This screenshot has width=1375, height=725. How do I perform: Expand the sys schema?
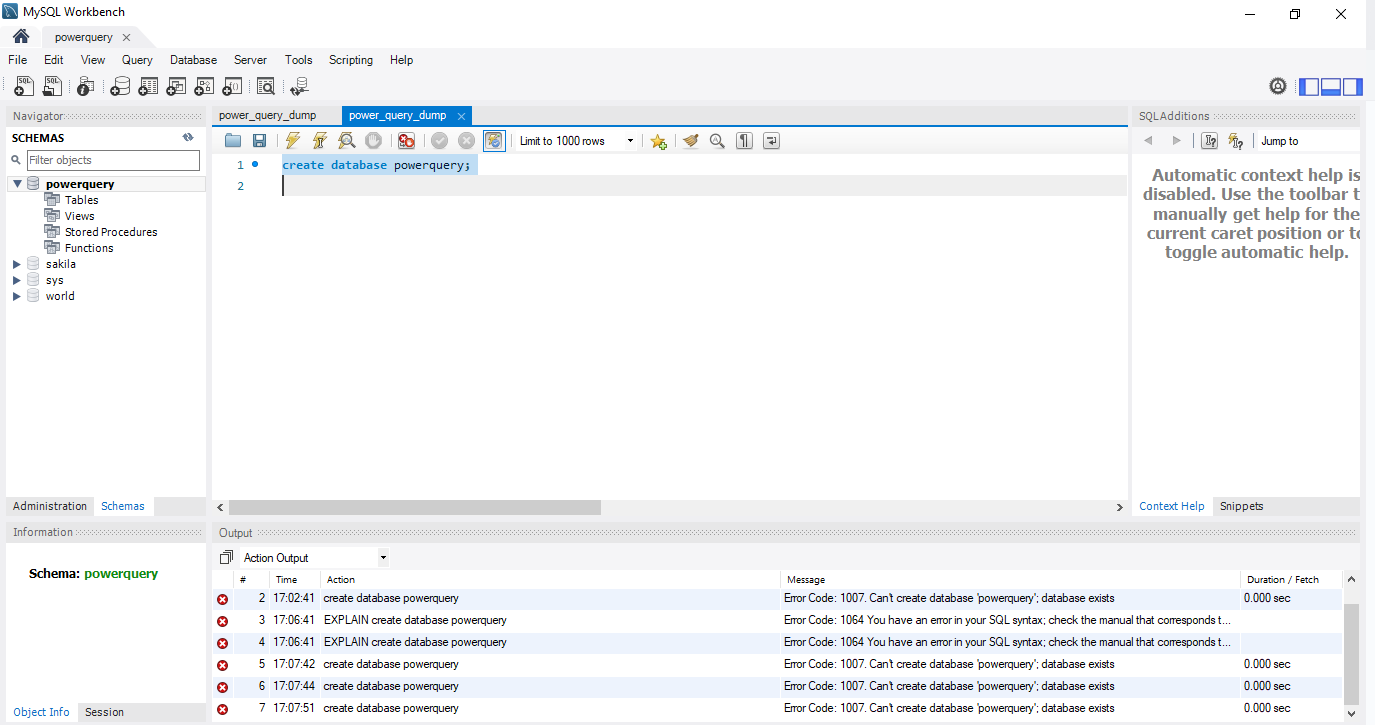click(17, 280)
